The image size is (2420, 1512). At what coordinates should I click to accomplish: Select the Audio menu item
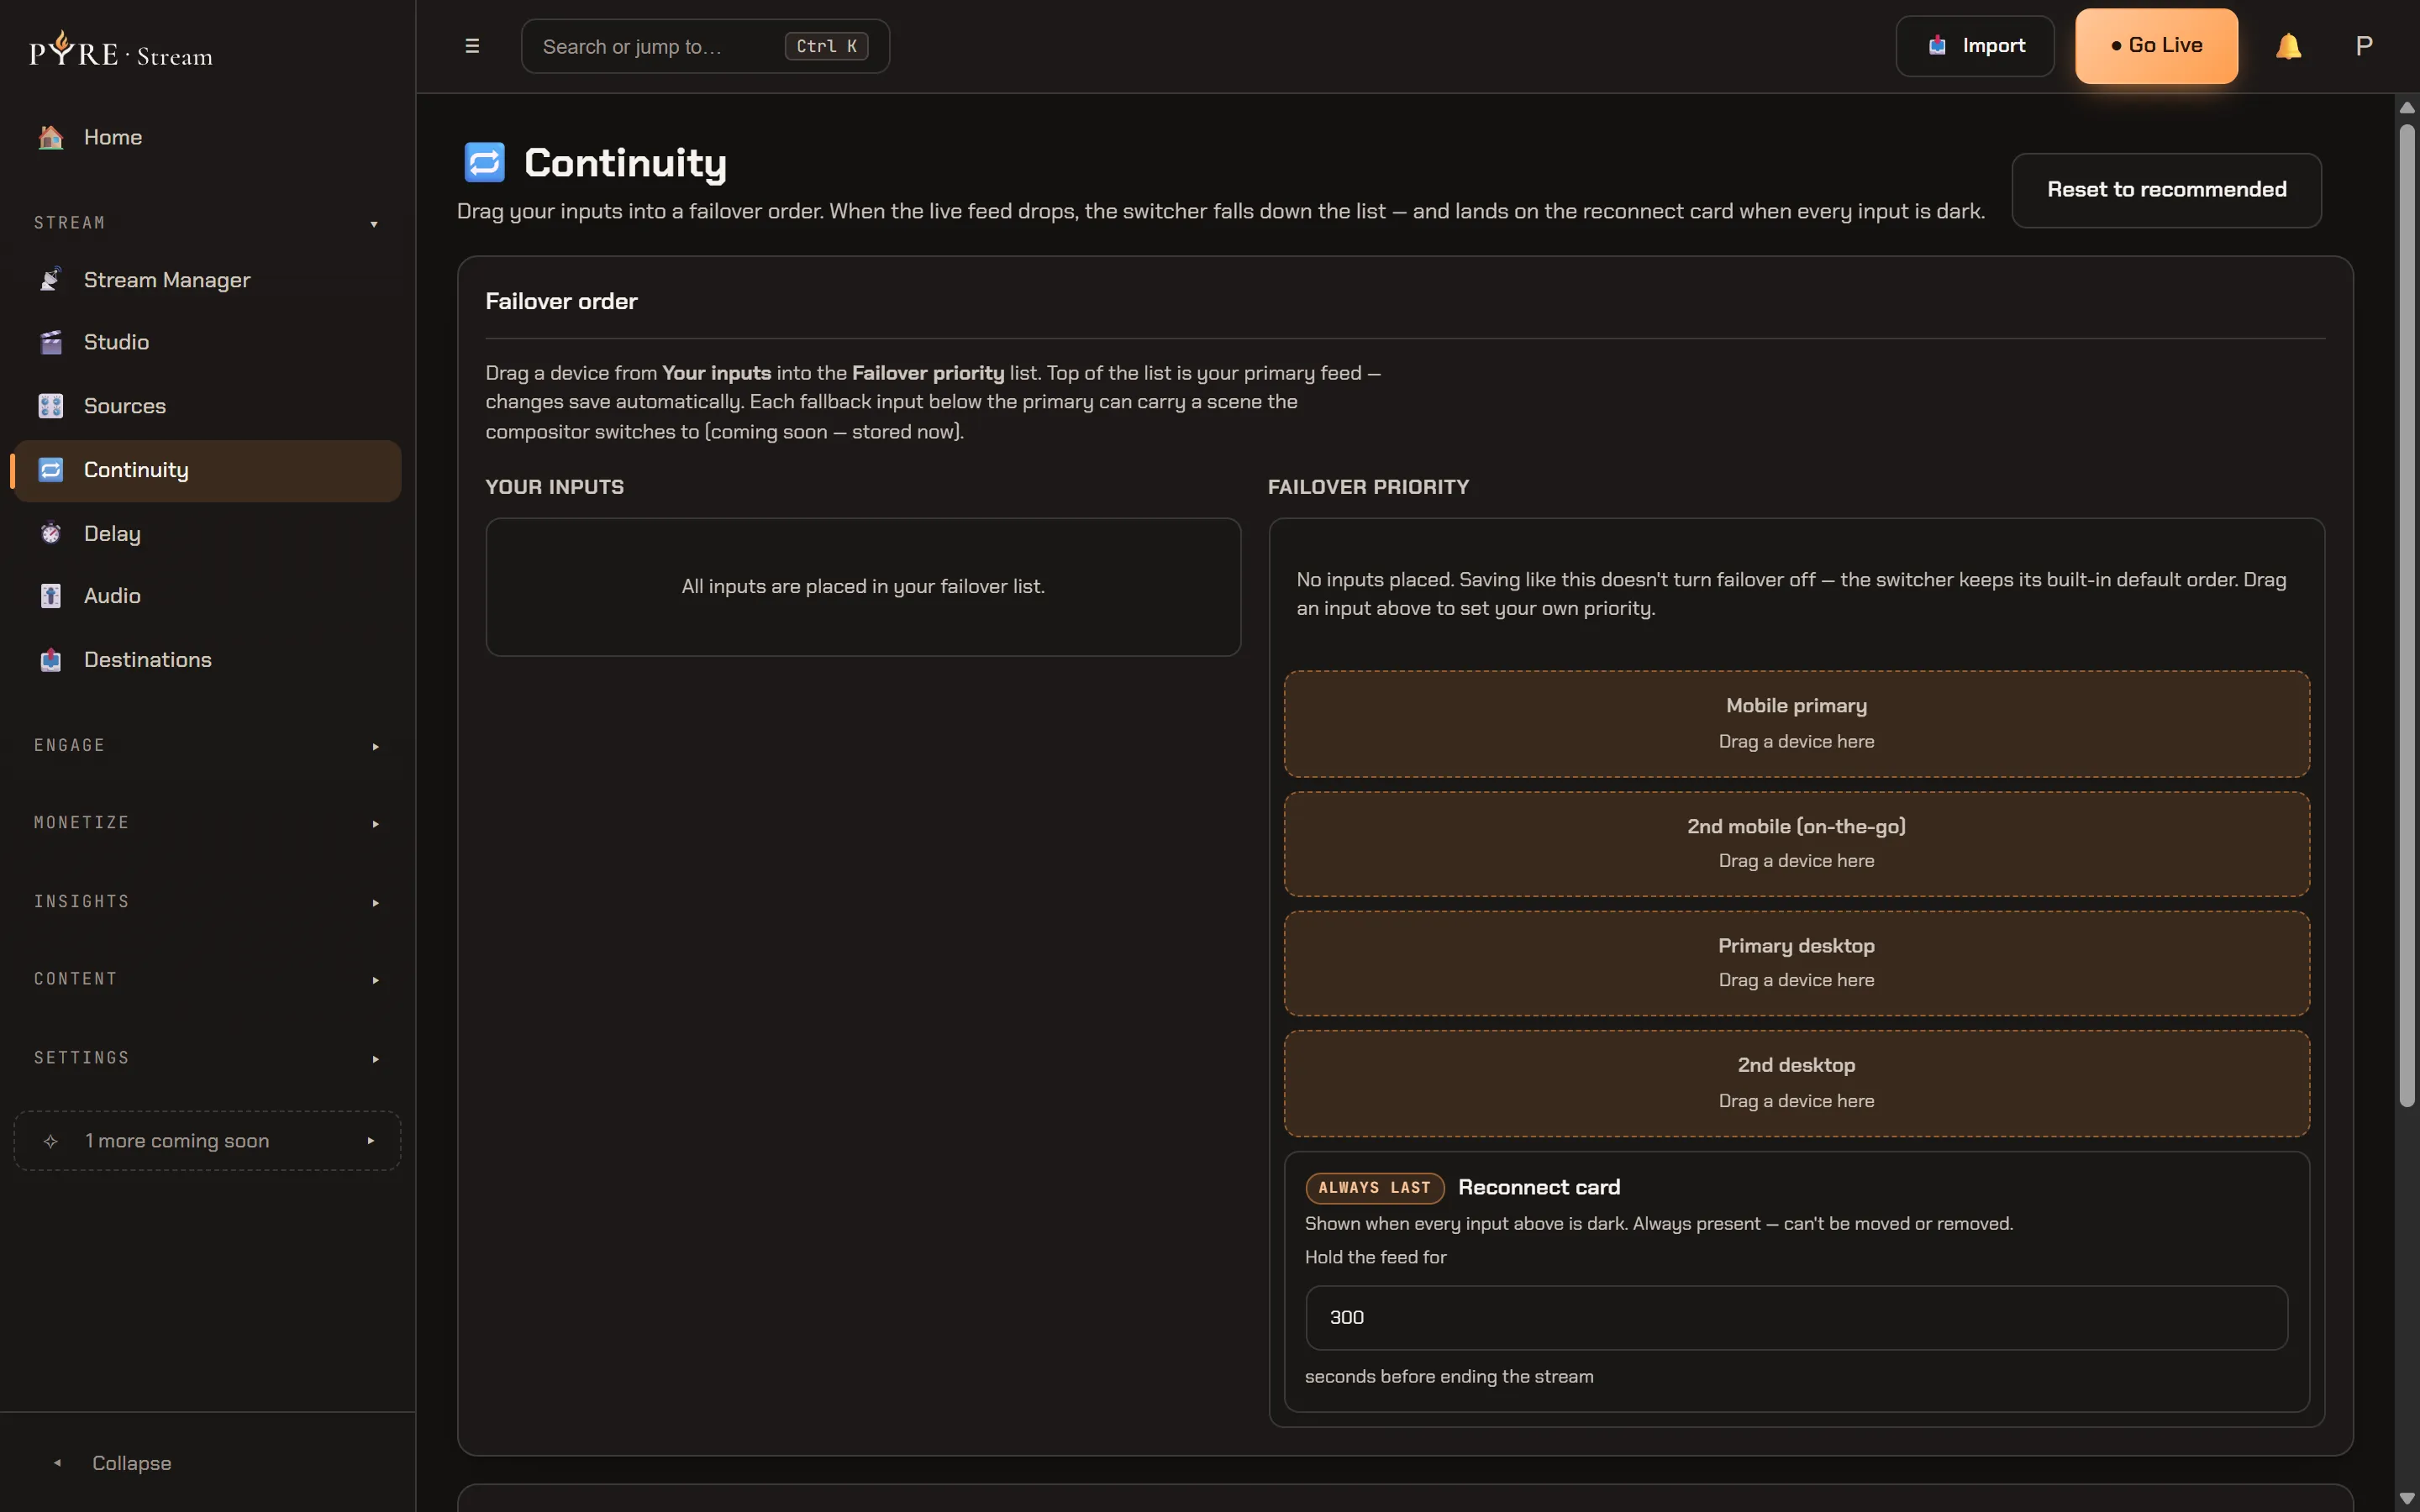[x=207, y=596]
